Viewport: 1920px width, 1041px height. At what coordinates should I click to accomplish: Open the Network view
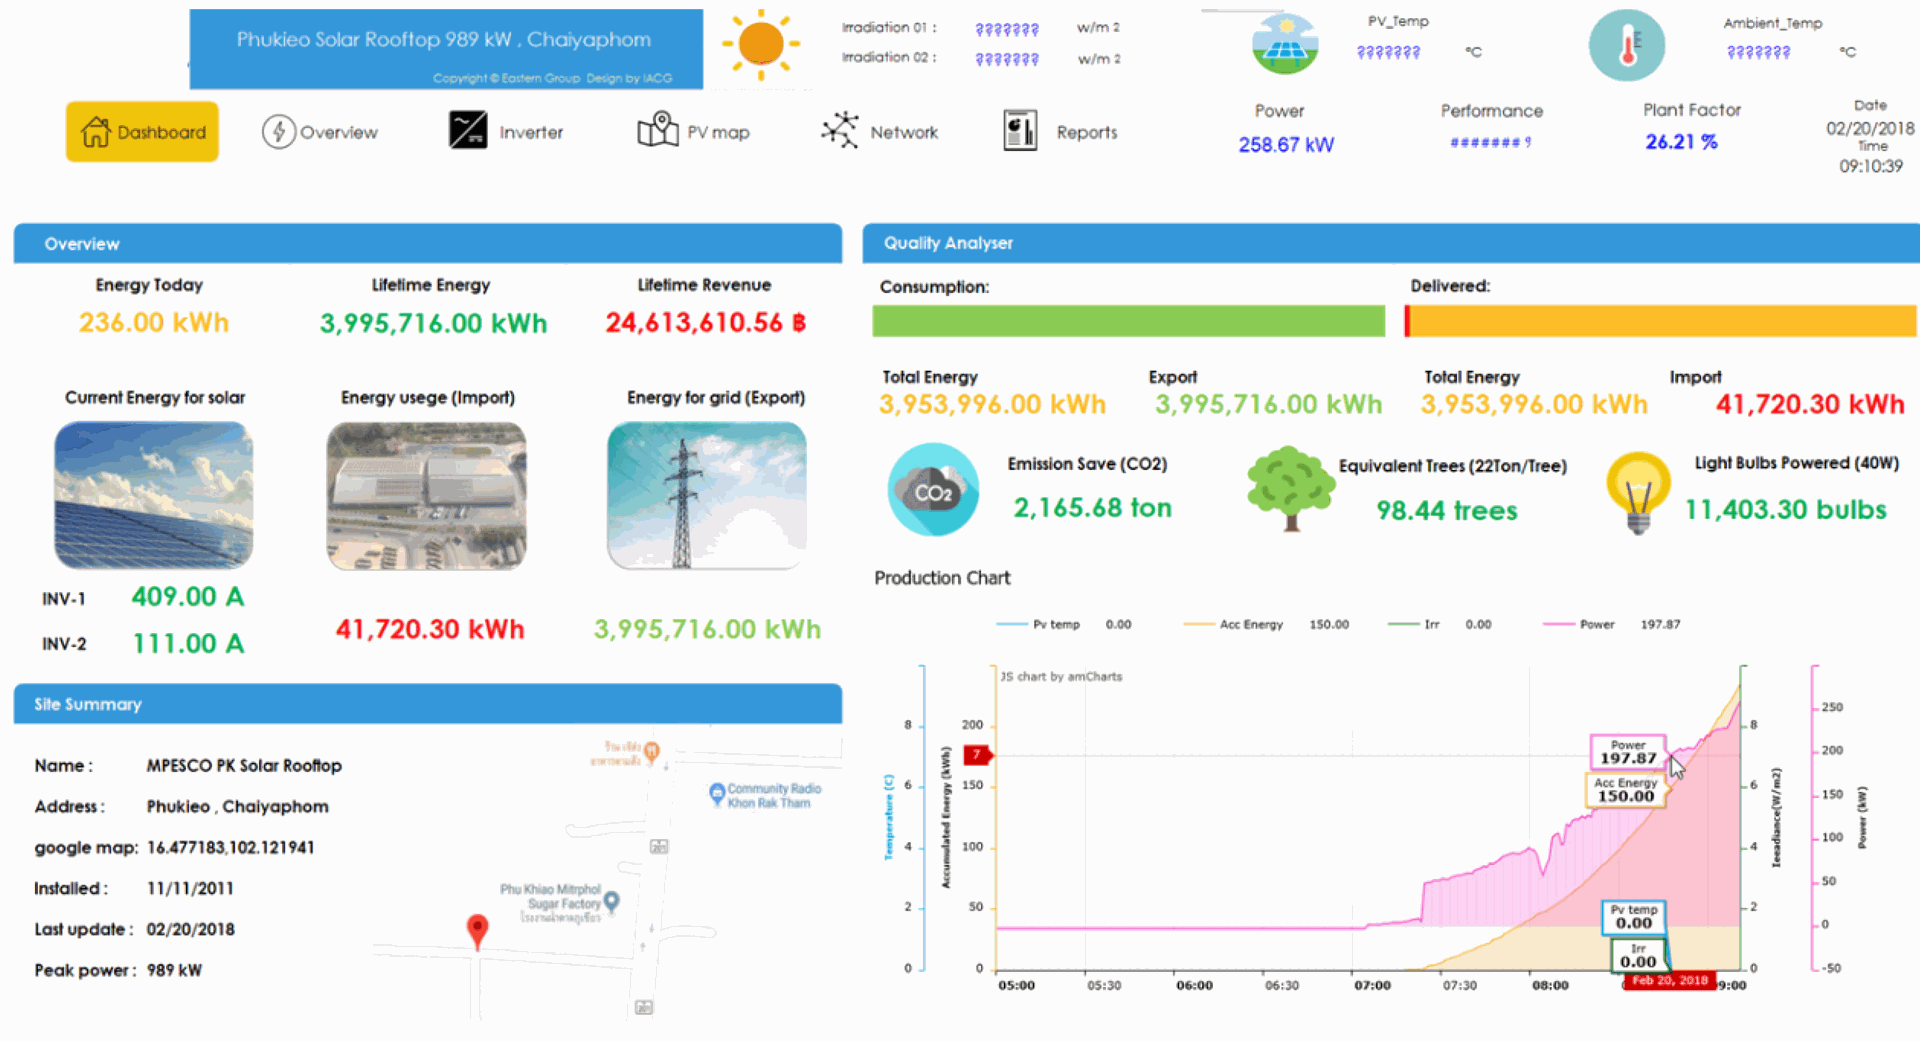[880, 131]
